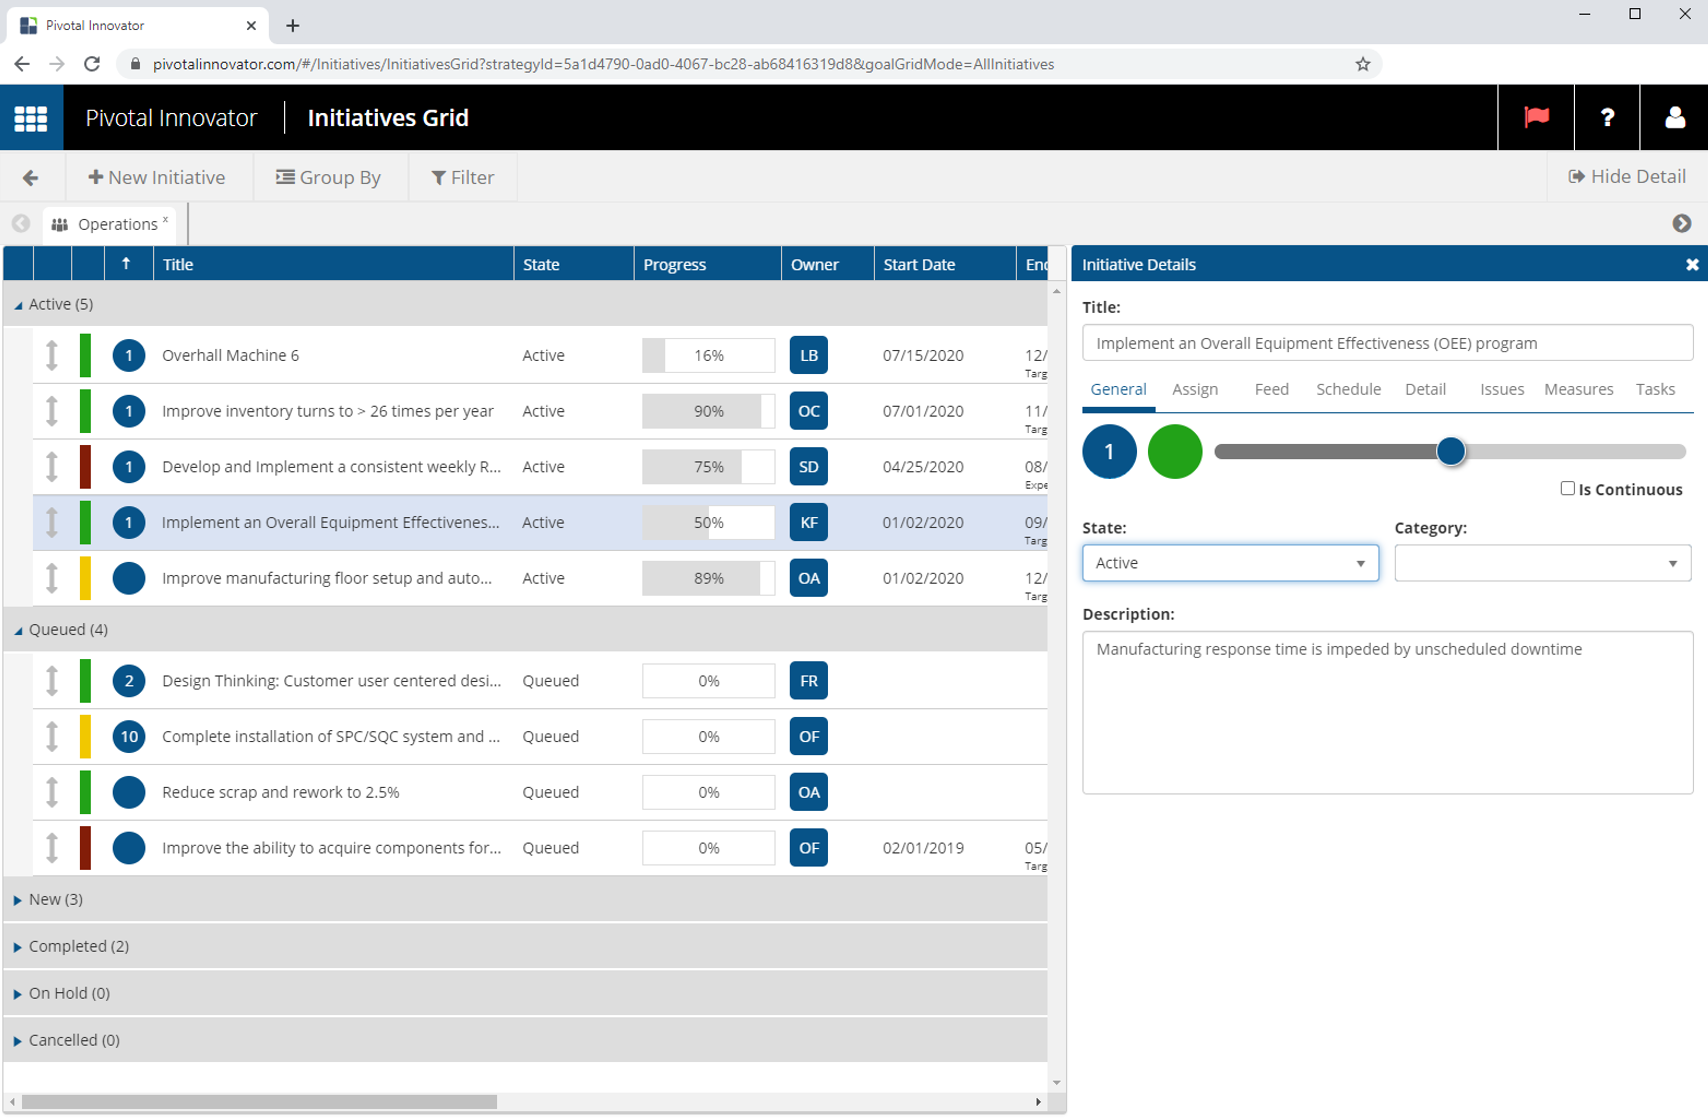Image resolution: width=1708 pixels, height=1119 pixels.
Task: Click KF owner badge on OEE row
Action: coord(808,523)
